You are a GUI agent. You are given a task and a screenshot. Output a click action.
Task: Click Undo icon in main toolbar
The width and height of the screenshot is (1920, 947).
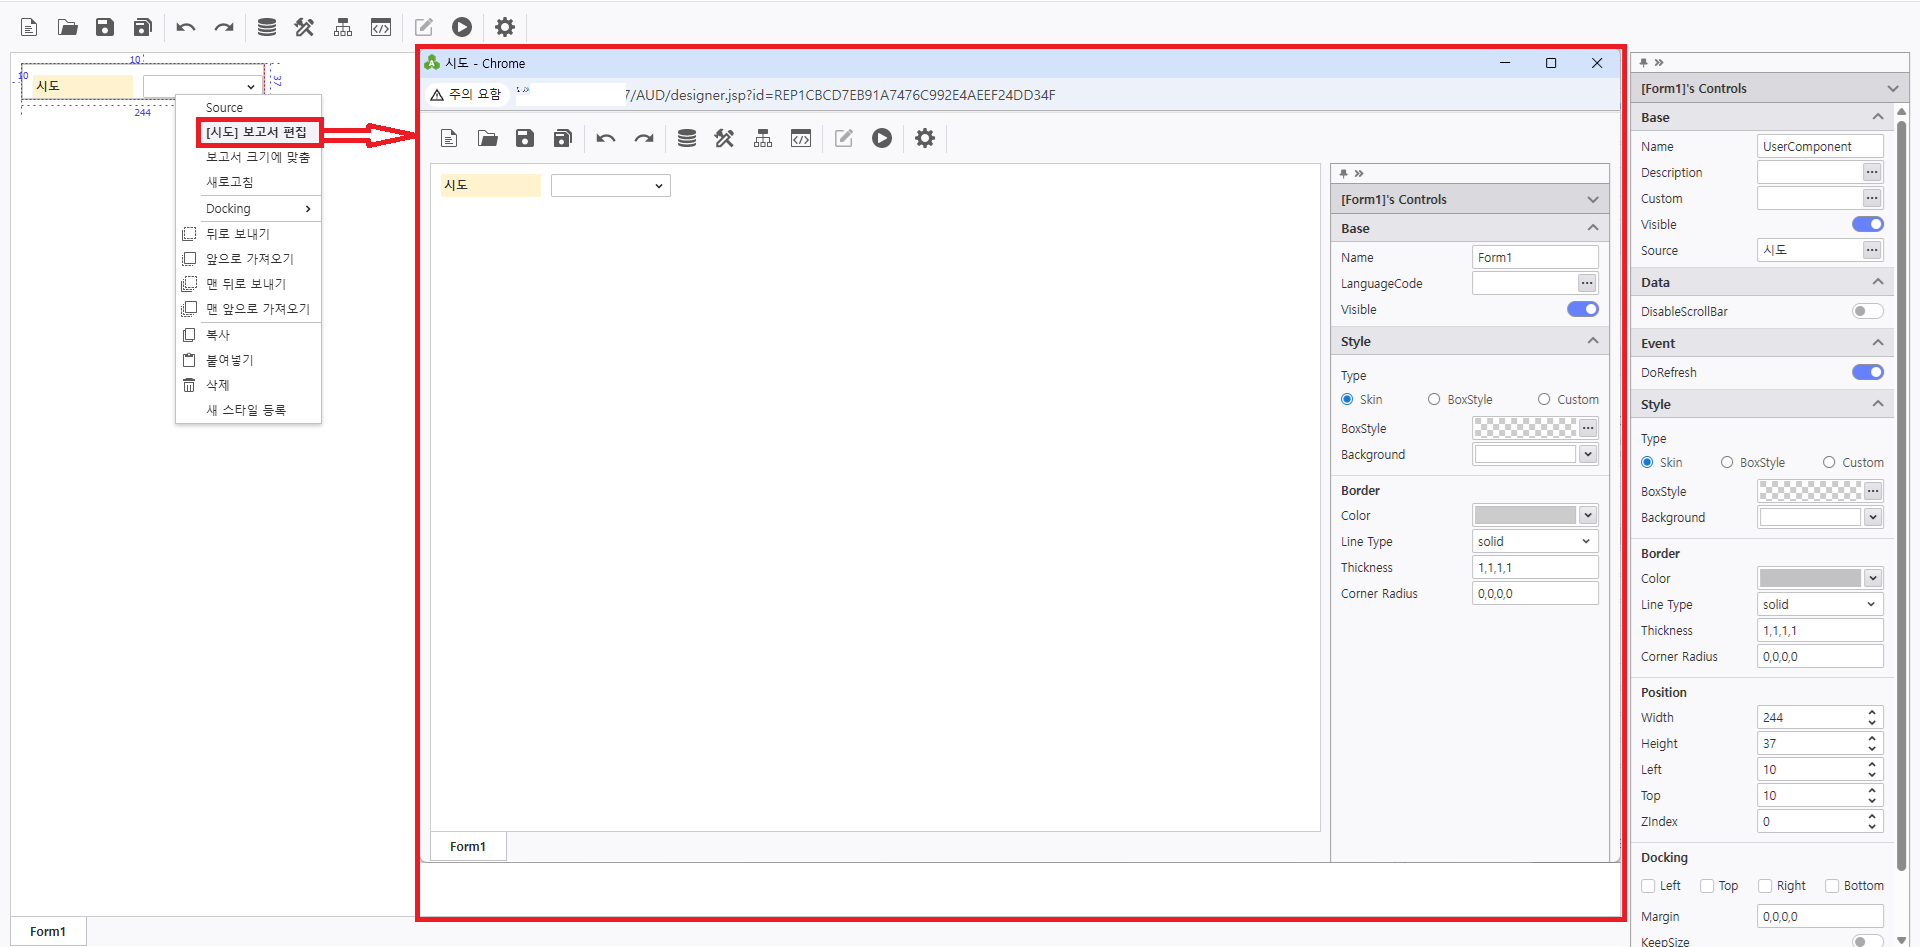point(186,27)
